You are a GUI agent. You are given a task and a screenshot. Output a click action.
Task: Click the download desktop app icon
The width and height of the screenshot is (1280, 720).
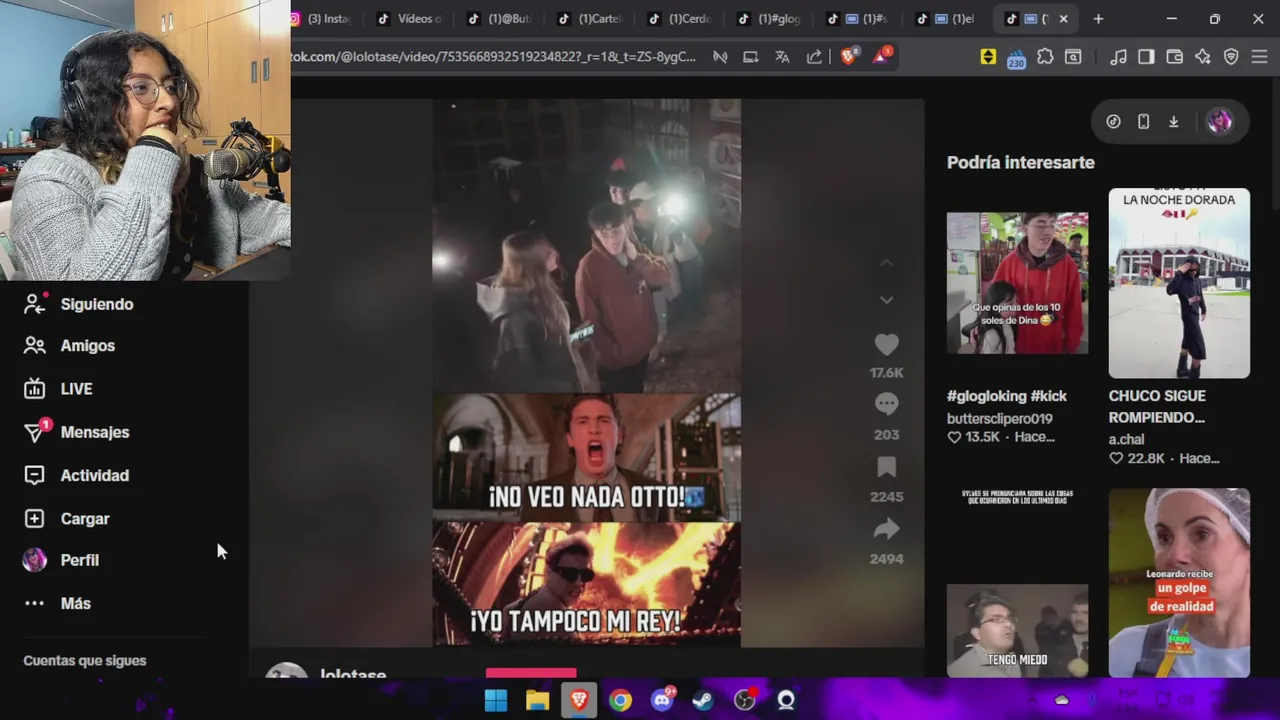[x=1173, y=122]
